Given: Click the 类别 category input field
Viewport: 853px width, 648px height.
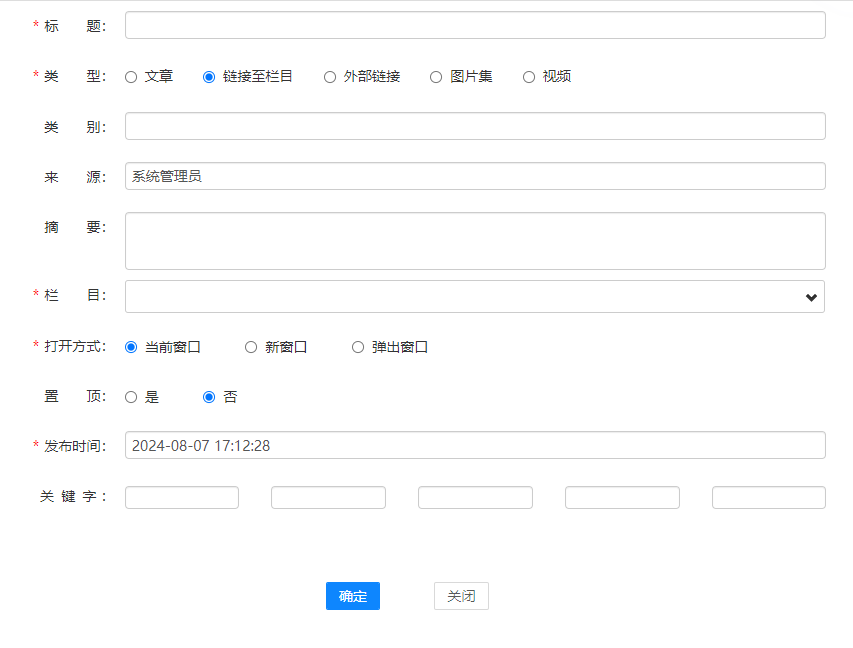Looking at the screenshot, I should (475, 126).
